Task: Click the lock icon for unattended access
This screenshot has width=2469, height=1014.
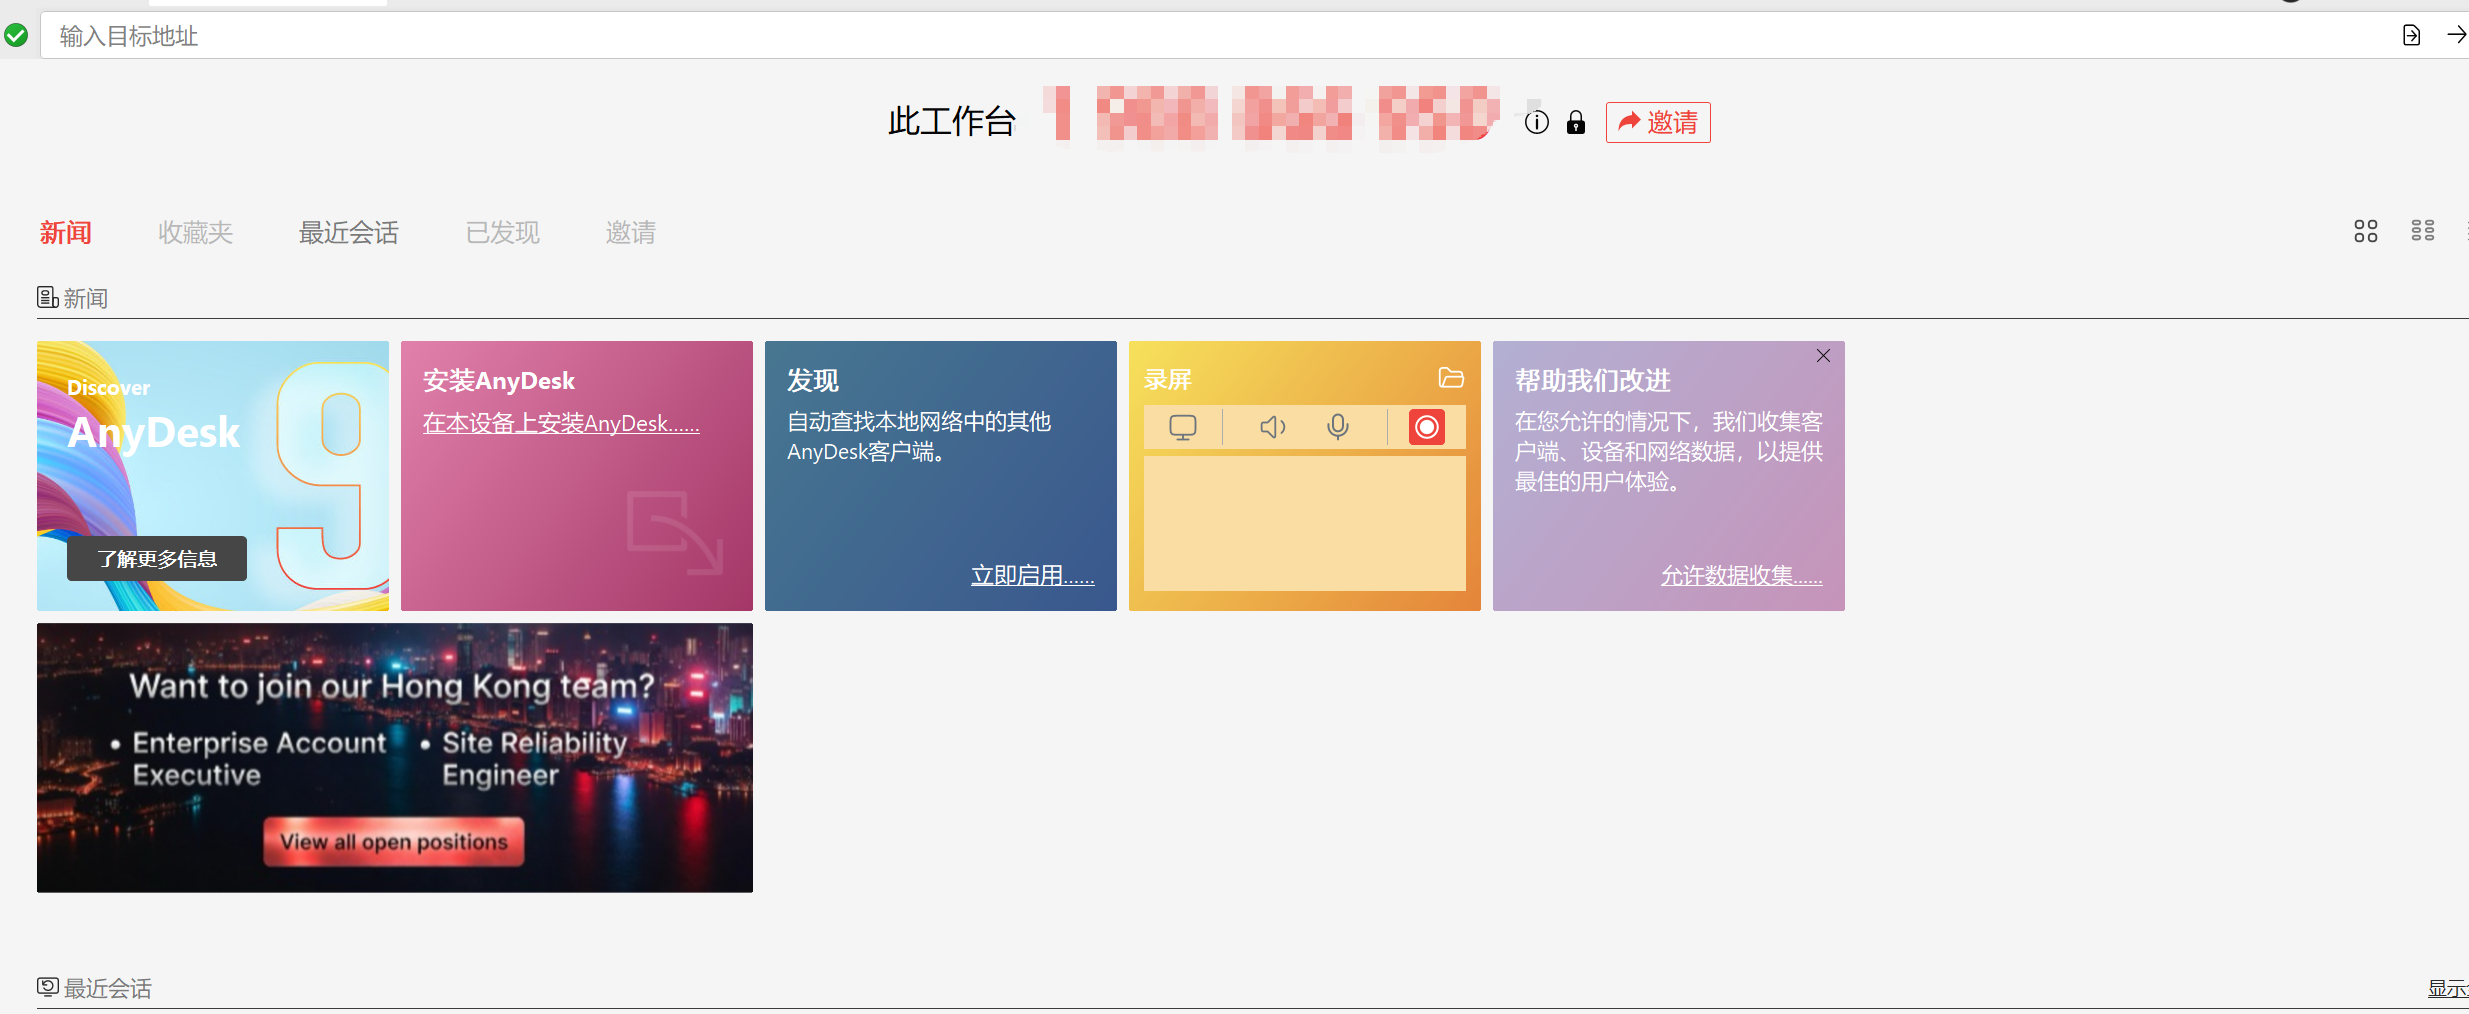Action: point(1576,123)
